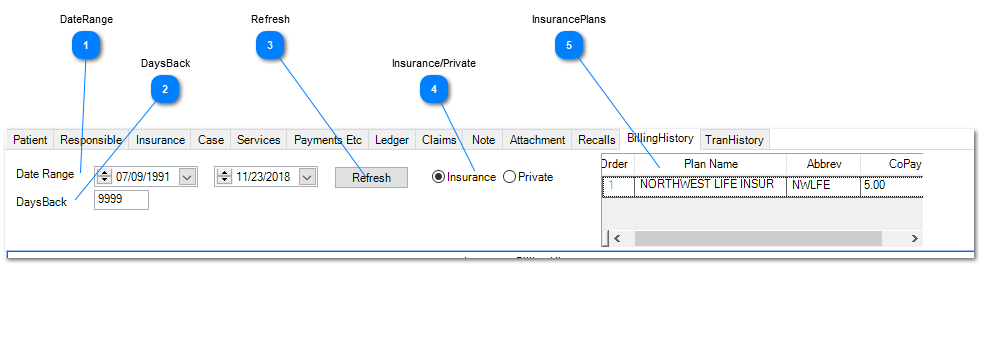Select the Case tab

(211, 140)
